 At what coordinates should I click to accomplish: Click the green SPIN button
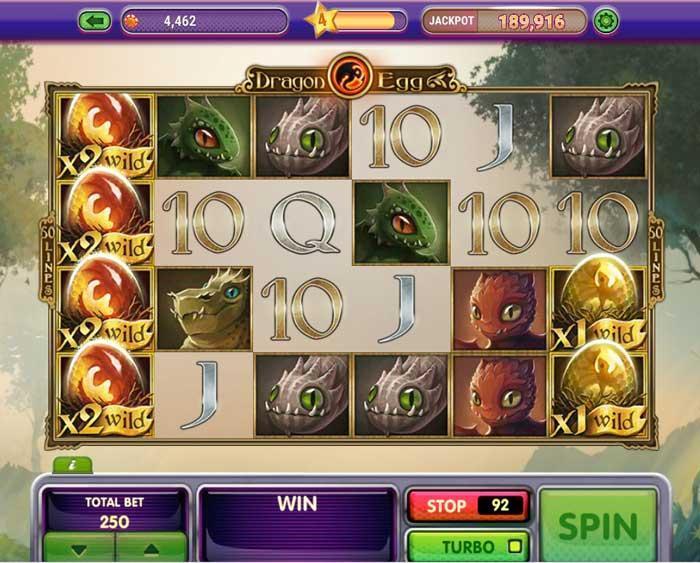(x=598, y=525)
